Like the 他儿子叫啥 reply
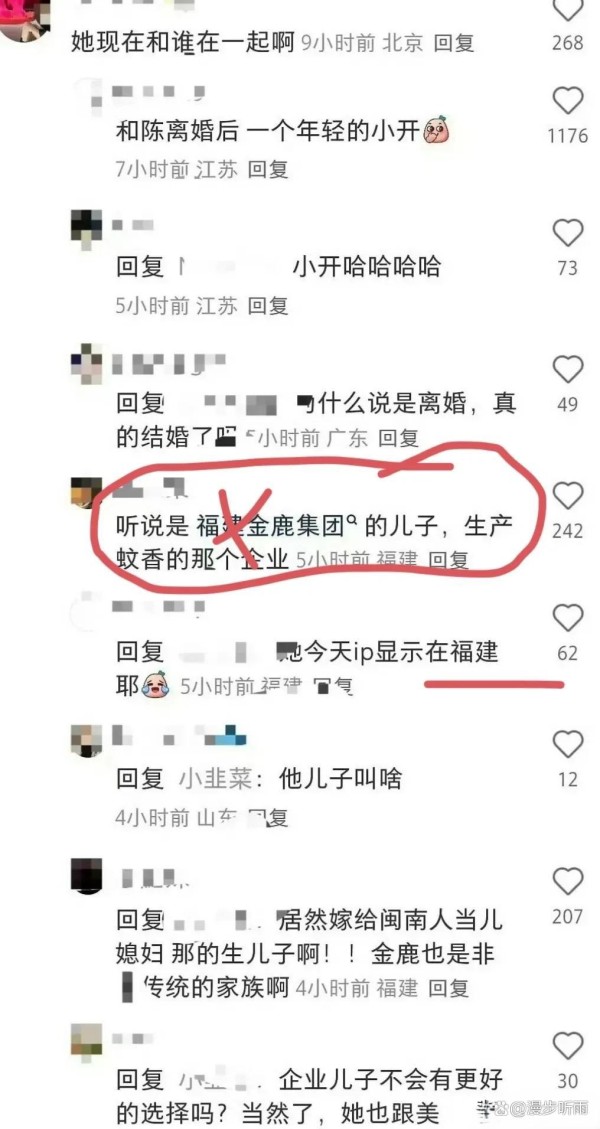The image size is (600, 1129). tap(568, 744)
